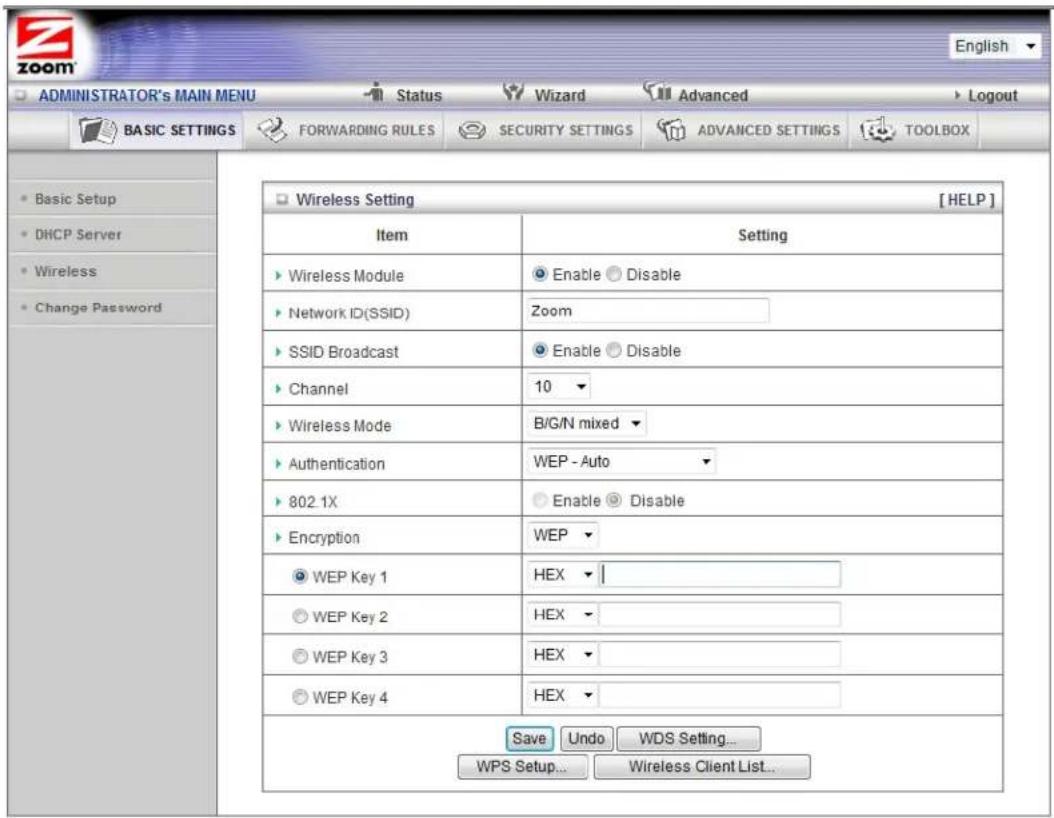Select WEP Key 4 radio button
The height and width of the screenshot is (818, 1054).
point(300,697)
